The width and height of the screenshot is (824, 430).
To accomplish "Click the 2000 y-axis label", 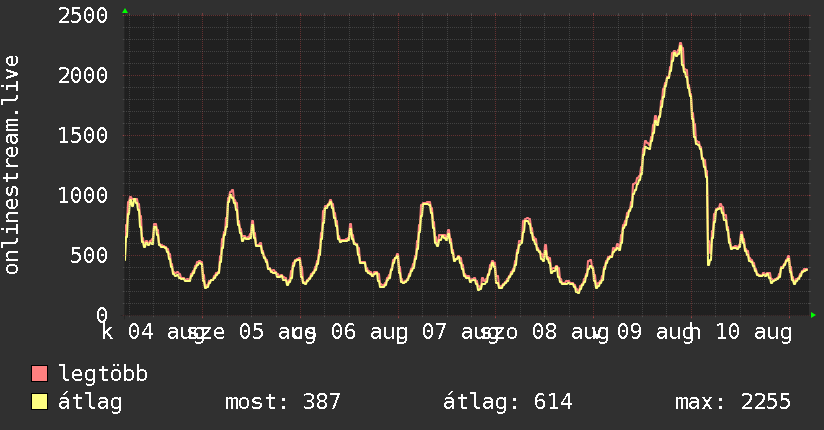I will pyautogui.click(x=83, y=76).
